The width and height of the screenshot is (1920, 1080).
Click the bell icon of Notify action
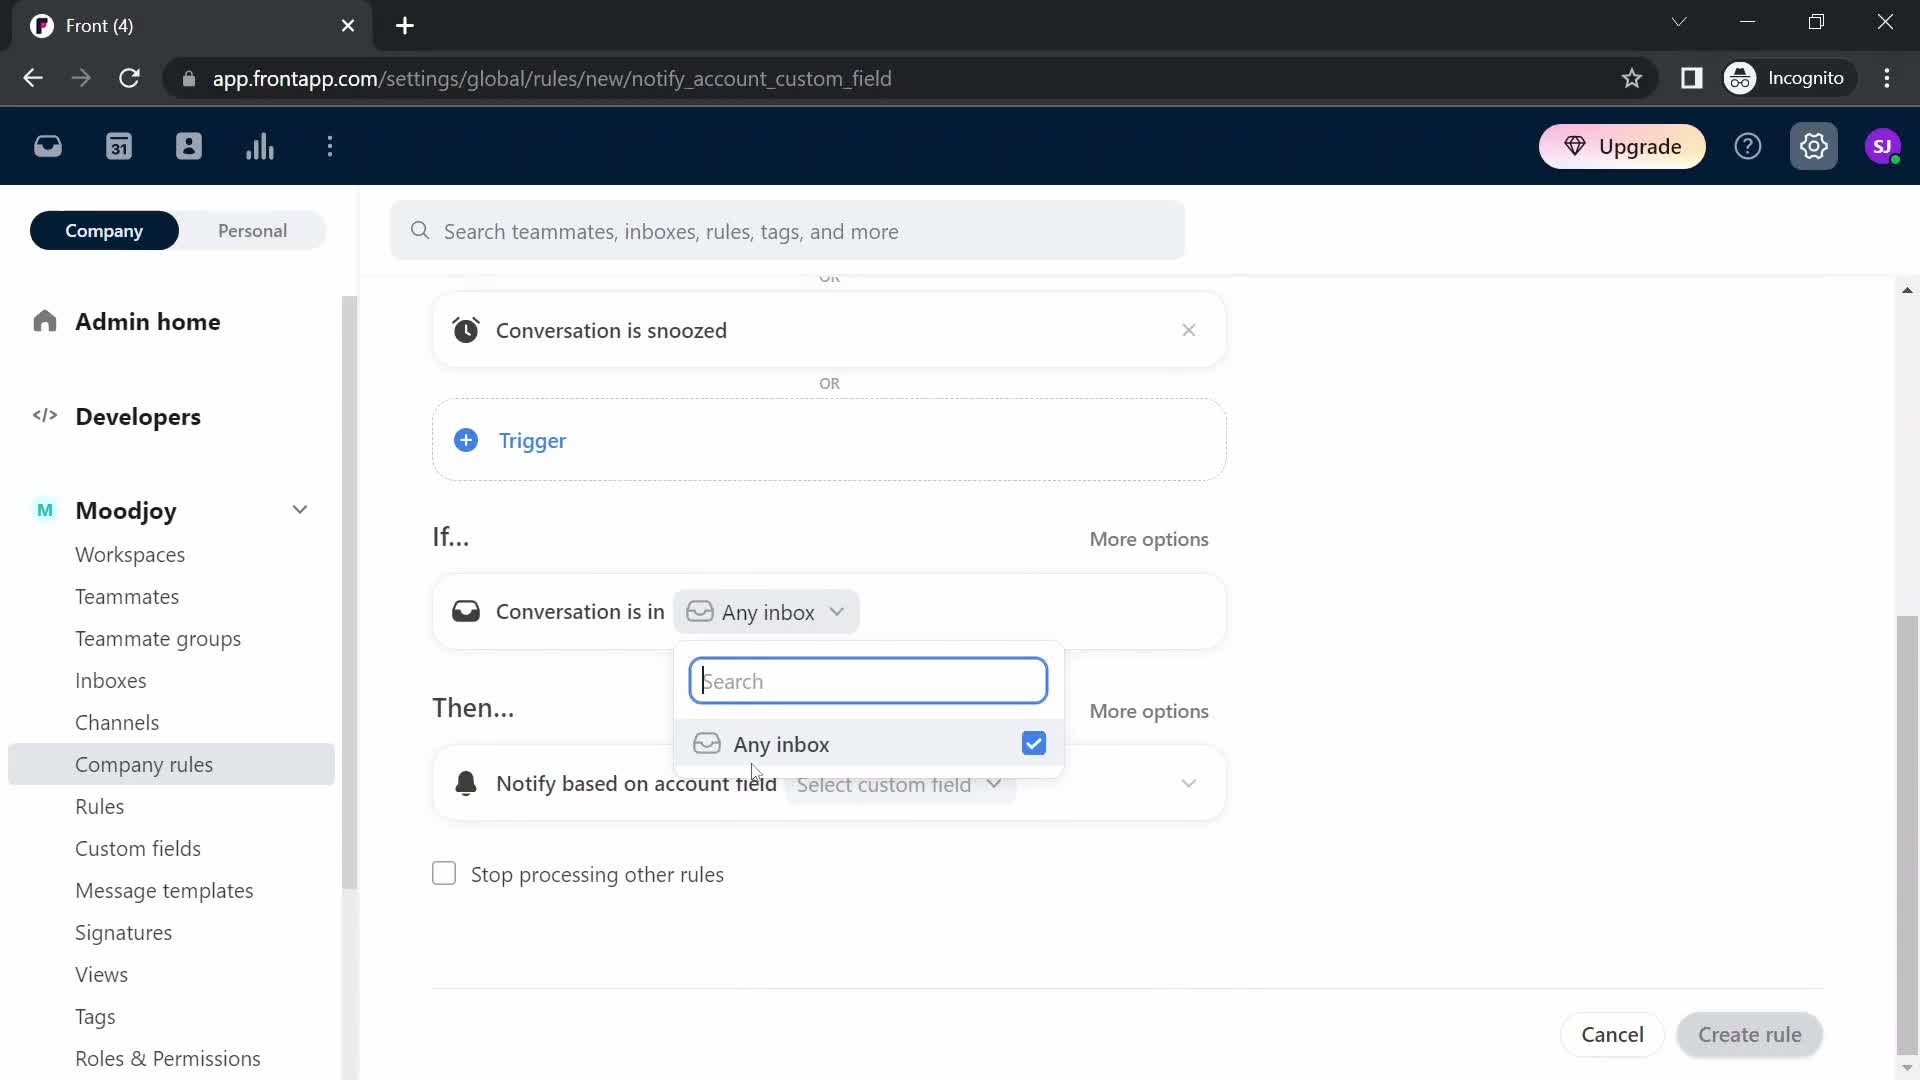(466, 783)
